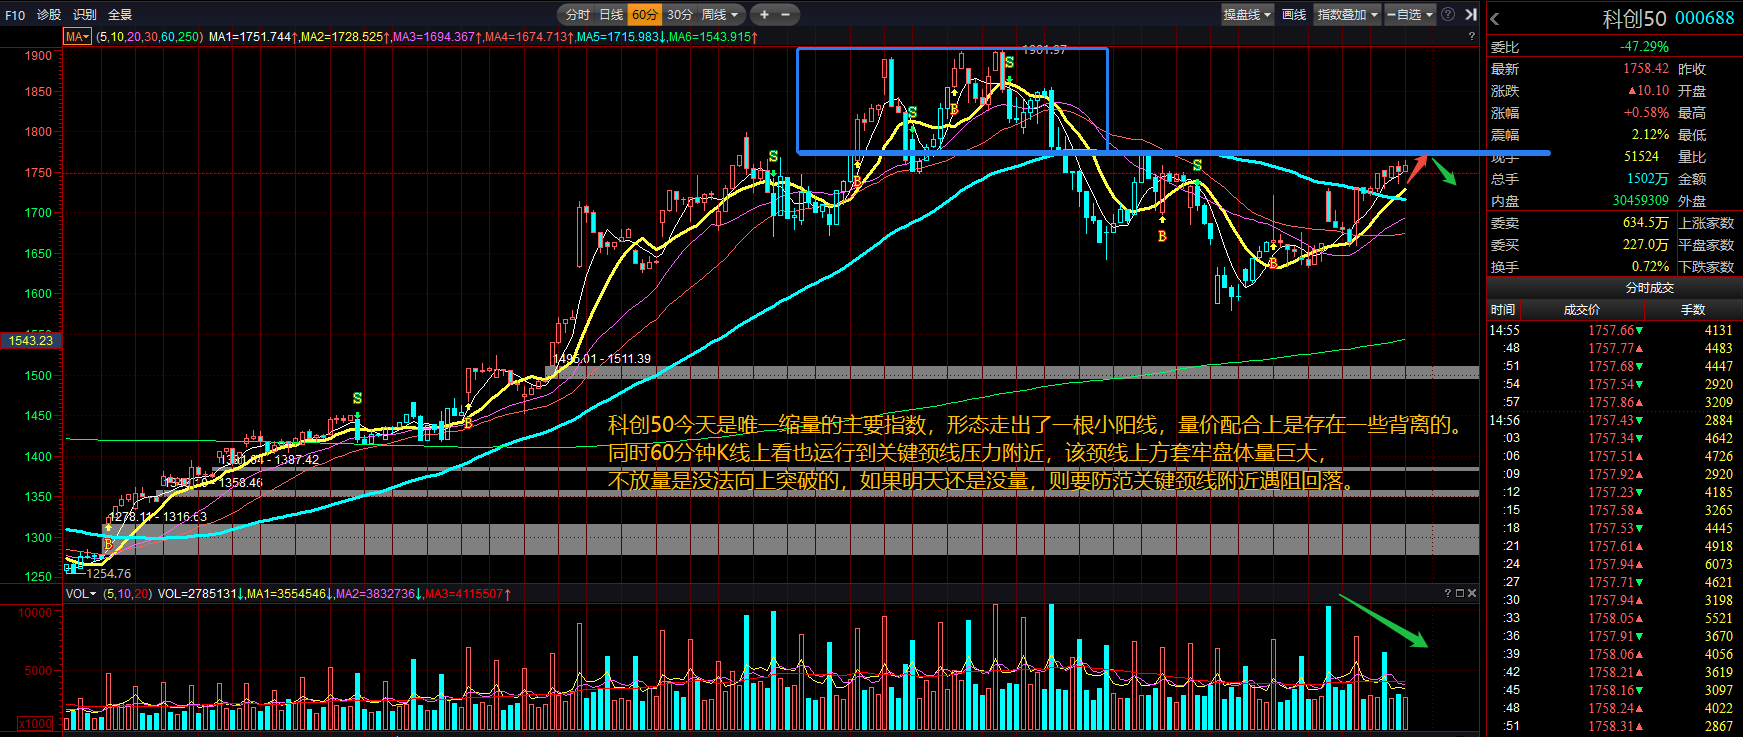Open the F10 company info
The image size is (1743, 737).
14,15
